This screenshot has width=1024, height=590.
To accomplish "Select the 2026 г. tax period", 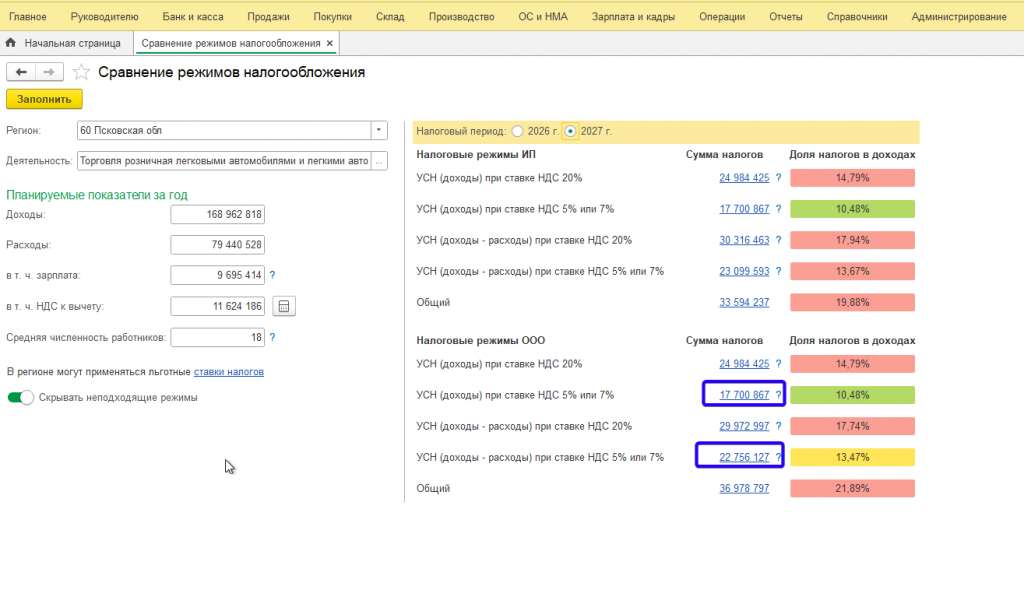I will pos(518,131).
